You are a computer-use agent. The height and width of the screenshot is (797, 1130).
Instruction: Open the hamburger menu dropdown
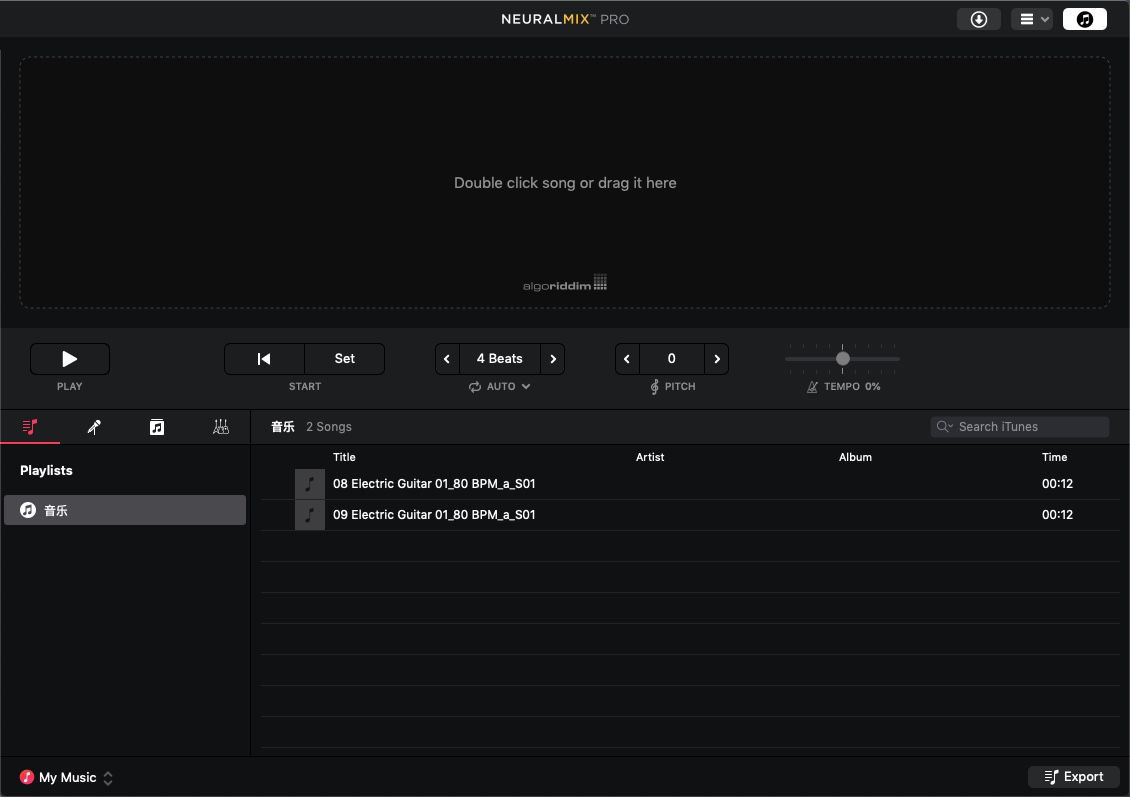[1032, 19]
